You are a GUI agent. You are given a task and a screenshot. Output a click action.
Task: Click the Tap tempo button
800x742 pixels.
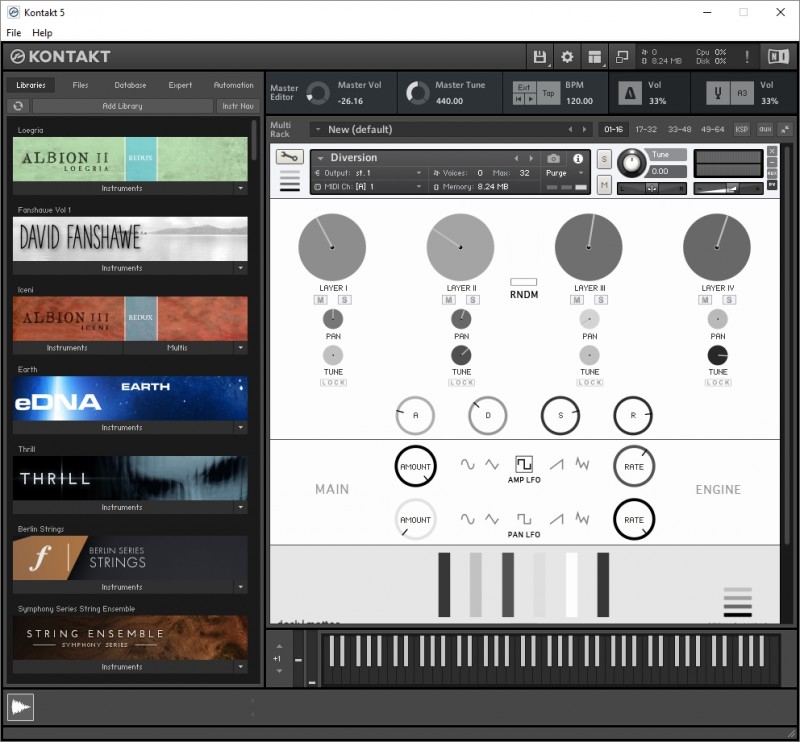tap(548, 93)
